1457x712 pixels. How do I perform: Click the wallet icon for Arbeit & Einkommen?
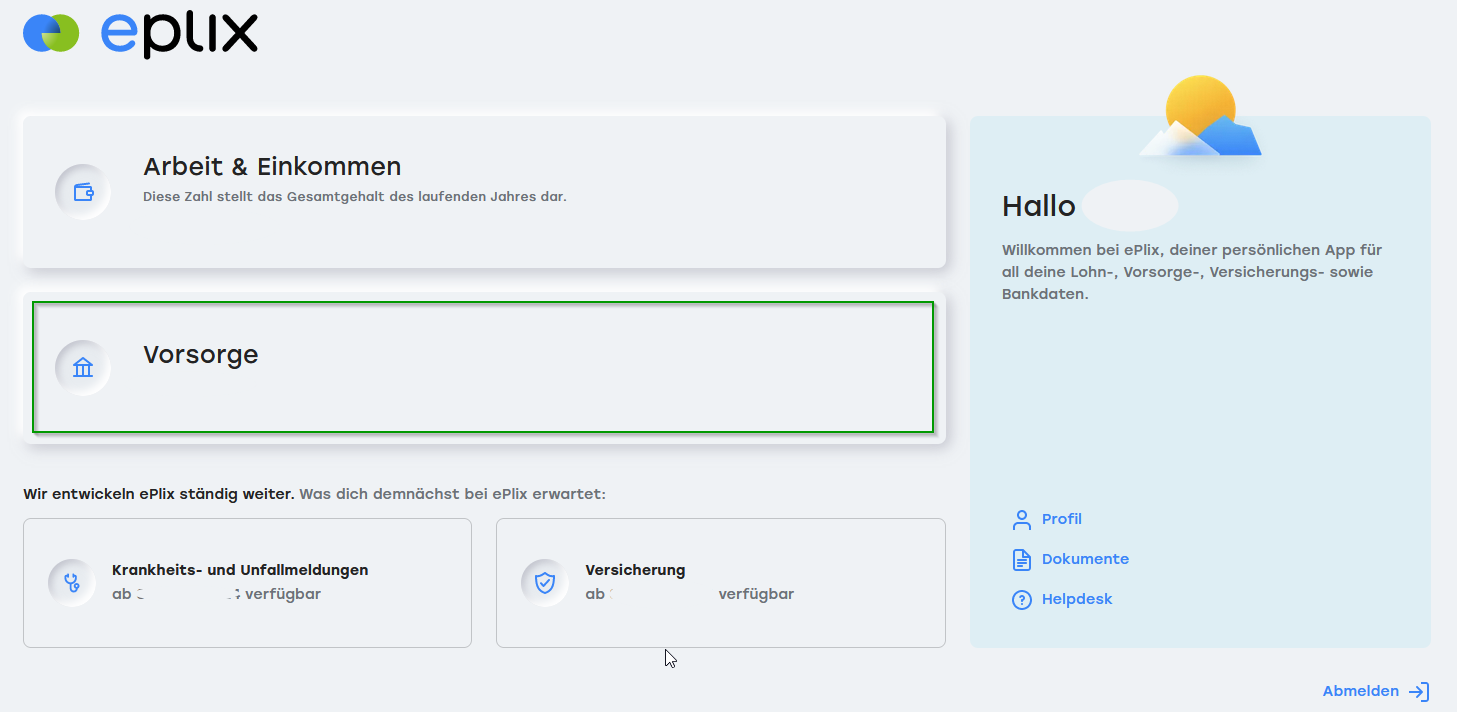click(x=83, y=192)
